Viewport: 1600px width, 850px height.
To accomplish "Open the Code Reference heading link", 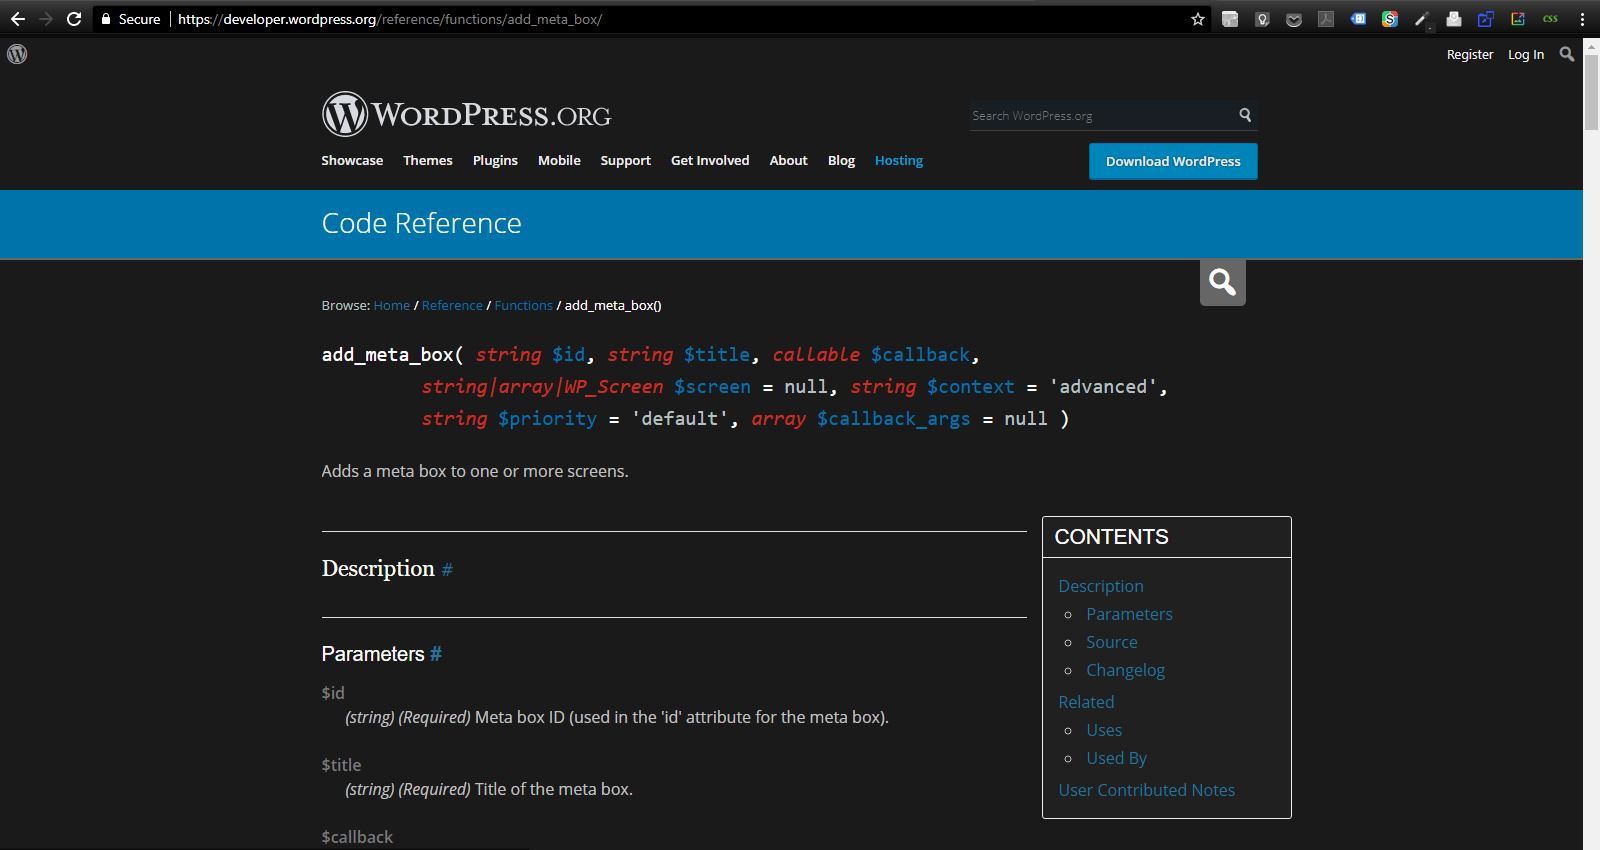I will coord(421,223).
